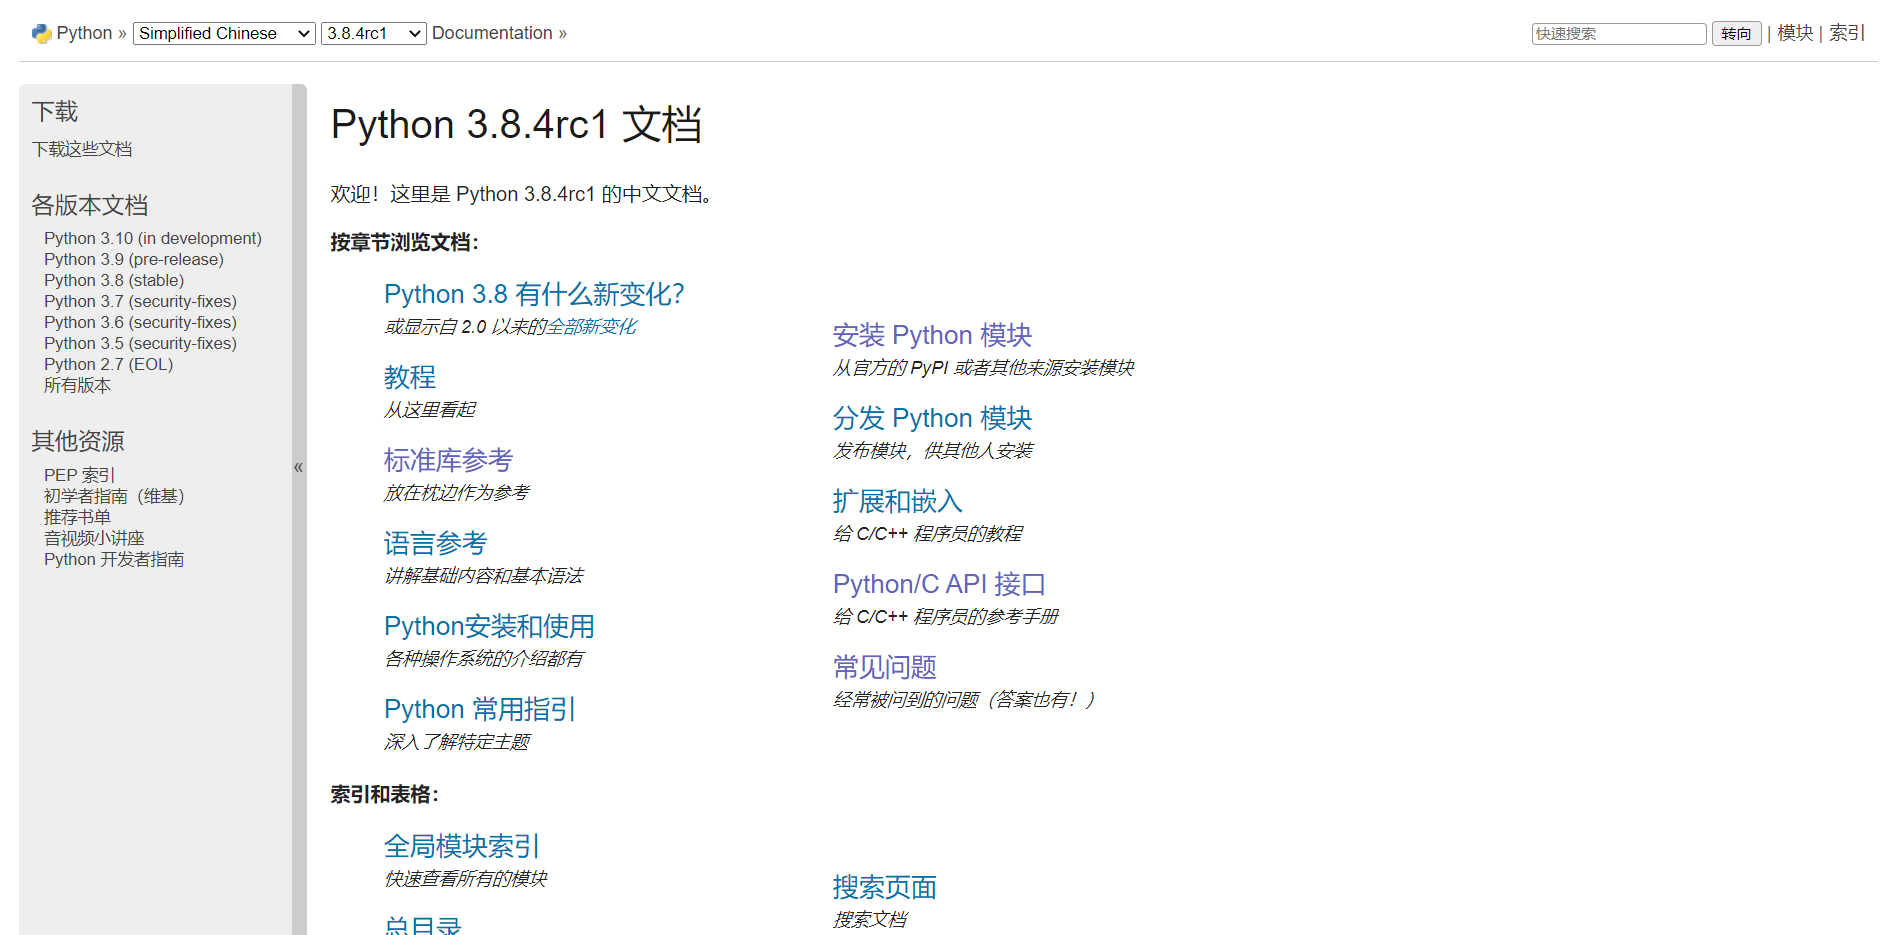Open Python/C API 接口 link
This screenshot has height=935, width=1895.
pos(939,584)
